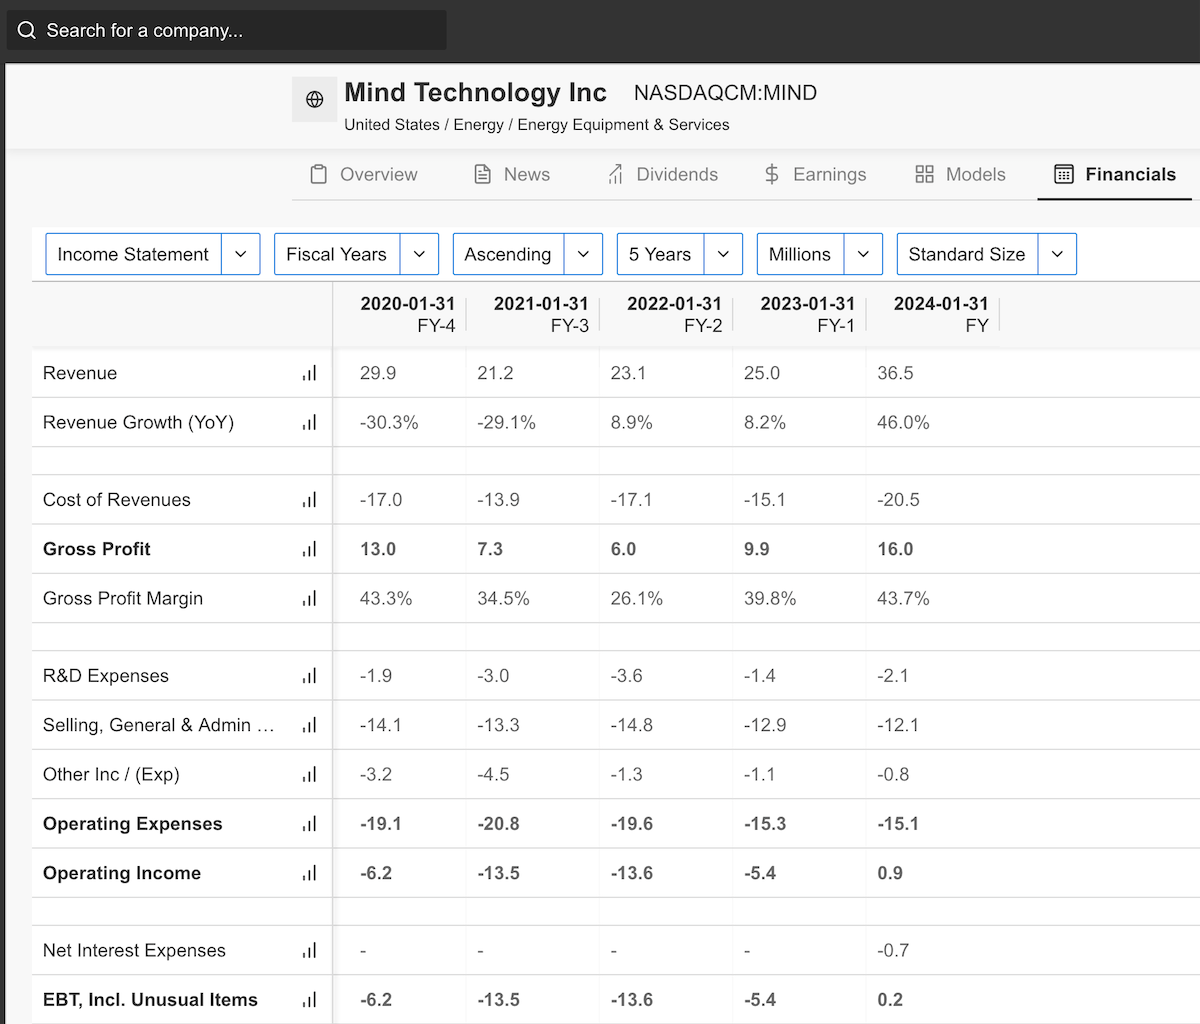This screenshot has height=1024, width=1200.
Task: Open the Standard Size dropdown
Action: [986, 254]
